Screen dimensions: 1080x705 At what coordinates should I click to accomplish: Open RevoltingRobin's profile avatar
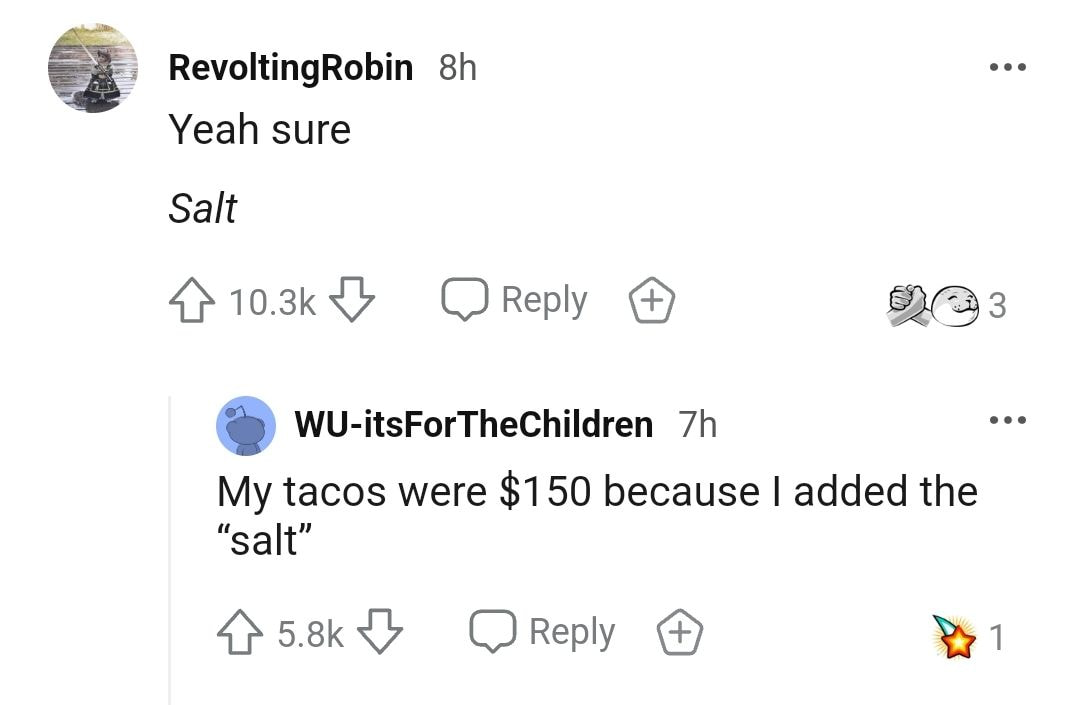(93, 68)
